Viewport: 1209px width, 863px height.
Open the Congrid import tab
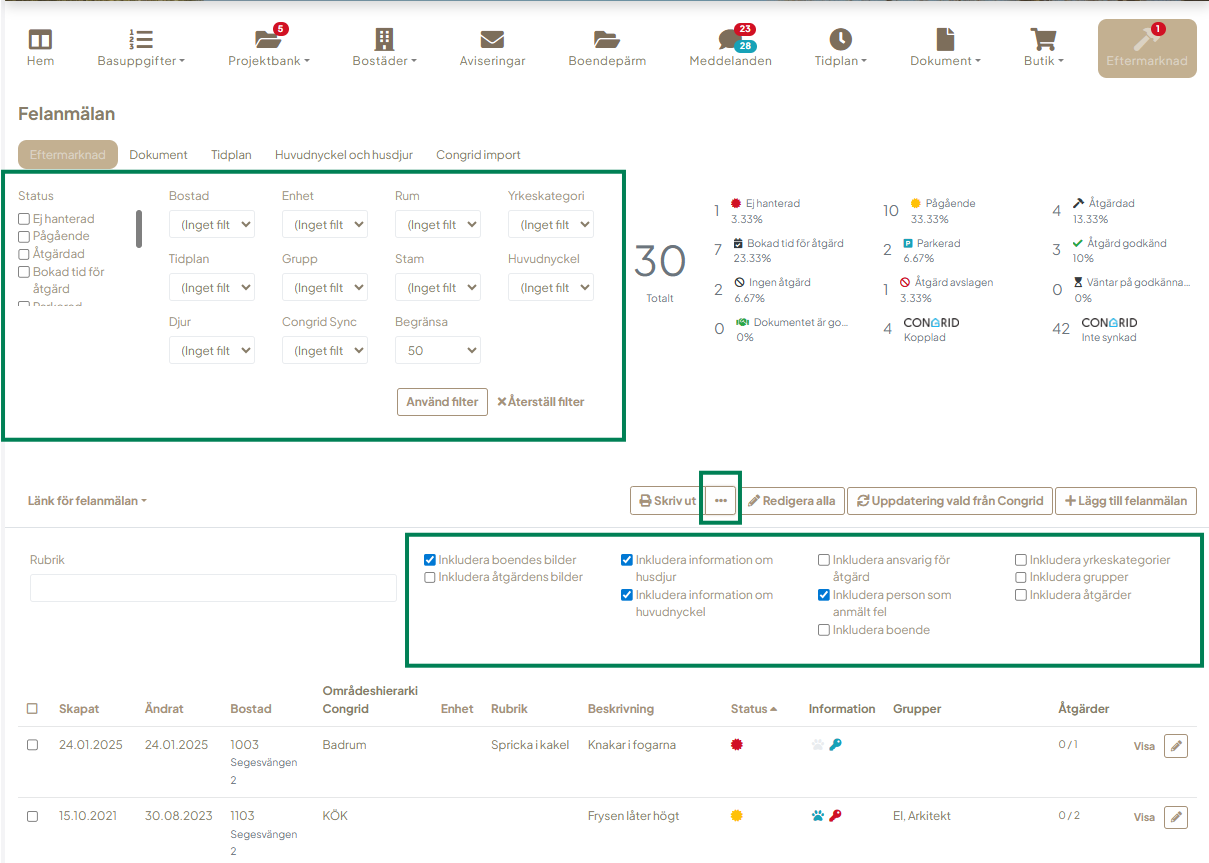478,155
